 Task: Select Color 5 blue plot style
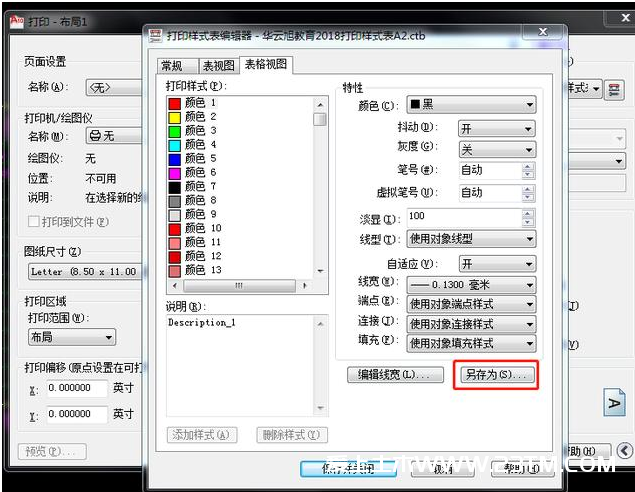coord(193,159)
